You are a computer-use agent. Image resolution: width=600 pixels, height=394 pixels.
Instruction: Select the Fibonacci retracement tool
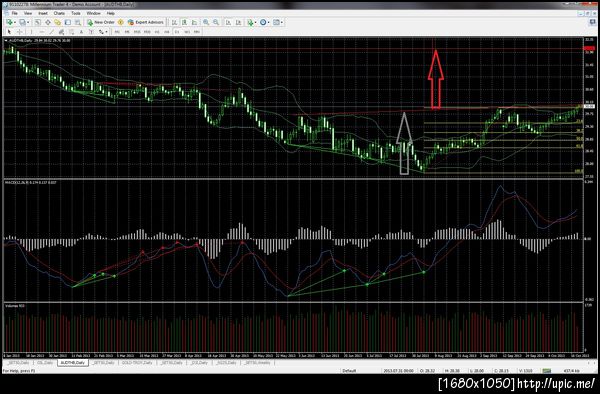[71, 32]
